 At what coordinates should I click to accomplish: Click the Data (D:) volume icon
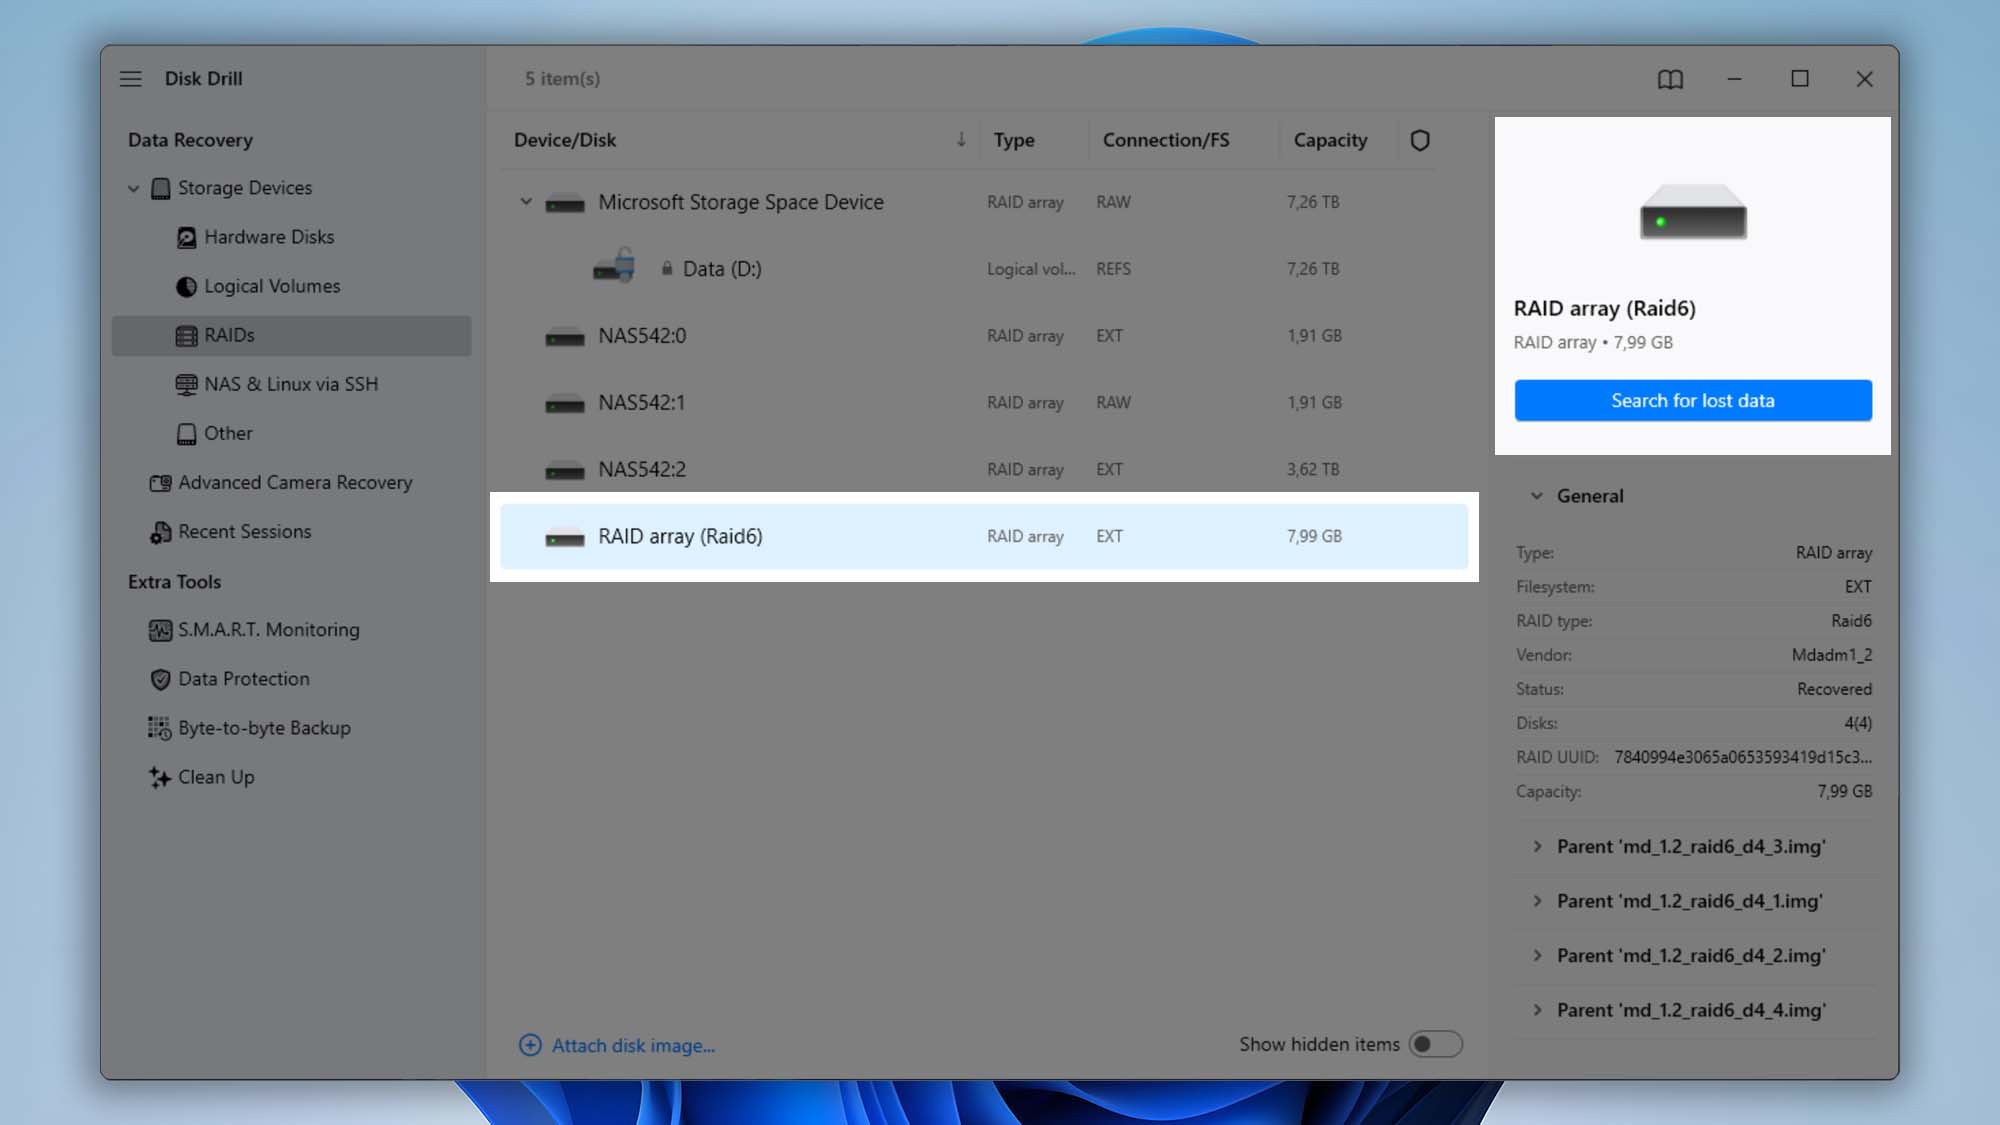(x=614, y=267)
